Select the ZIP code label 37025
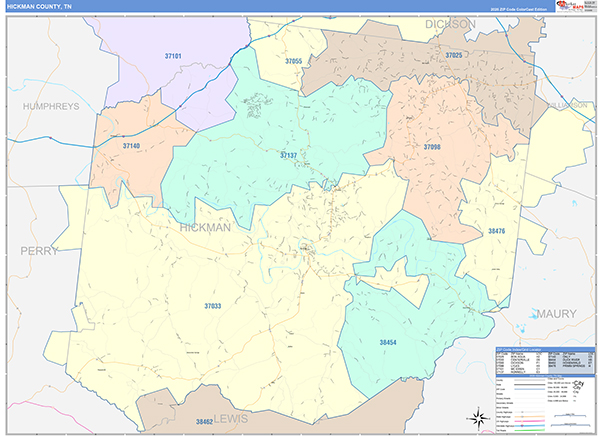Screen dimensions: 600x436 click(x=454, y=55)
